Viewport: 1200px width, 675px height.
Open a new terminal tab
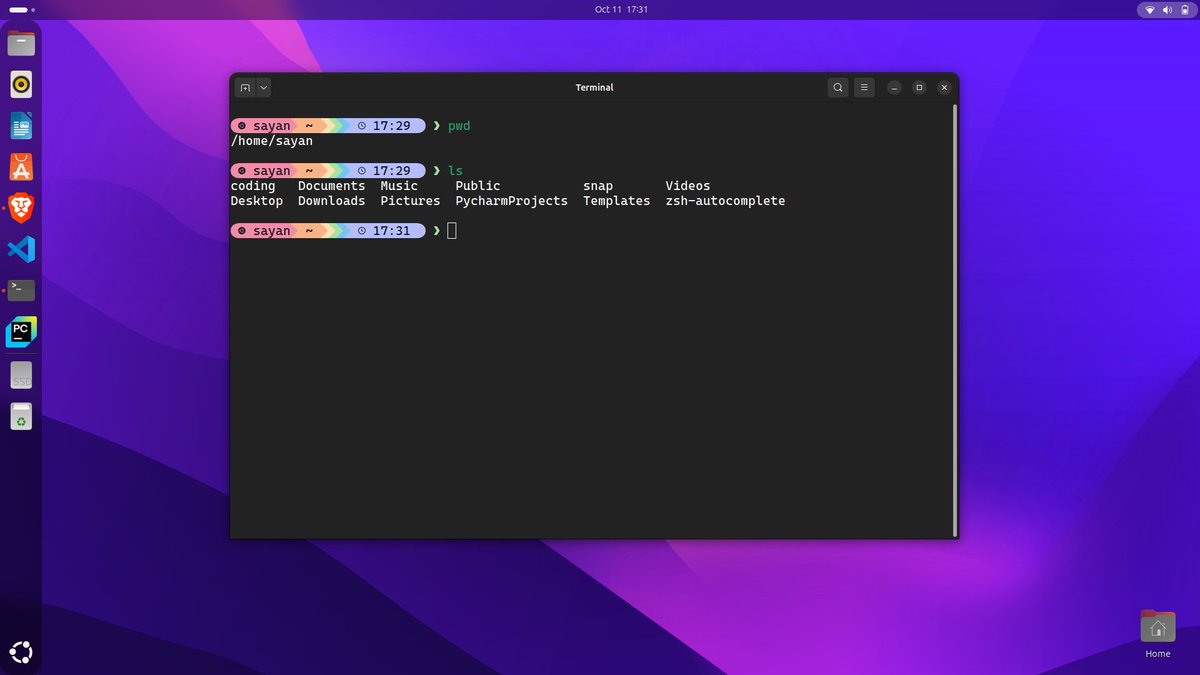pos(245,87)
